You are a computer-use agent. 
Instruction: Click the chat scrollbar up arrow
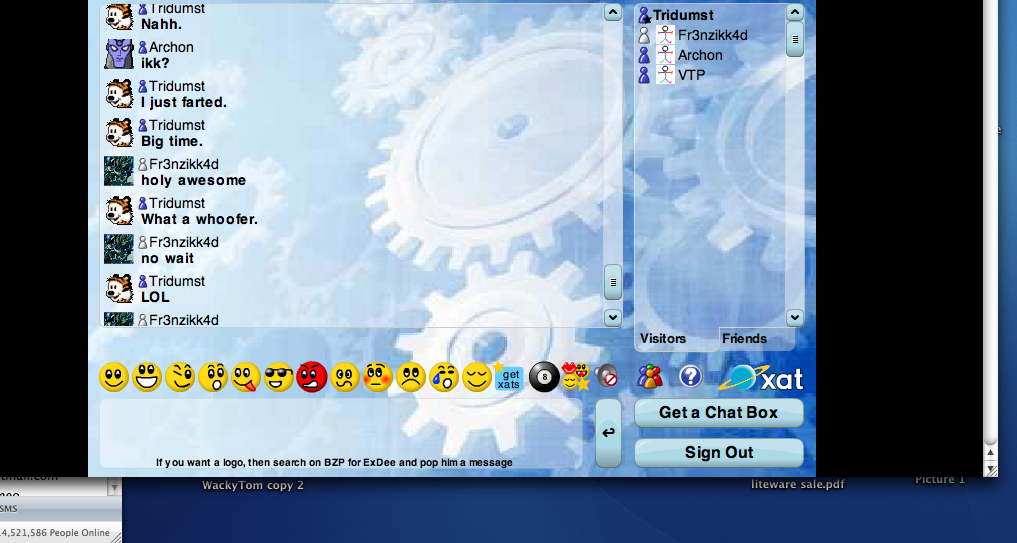tap(613, 12)
